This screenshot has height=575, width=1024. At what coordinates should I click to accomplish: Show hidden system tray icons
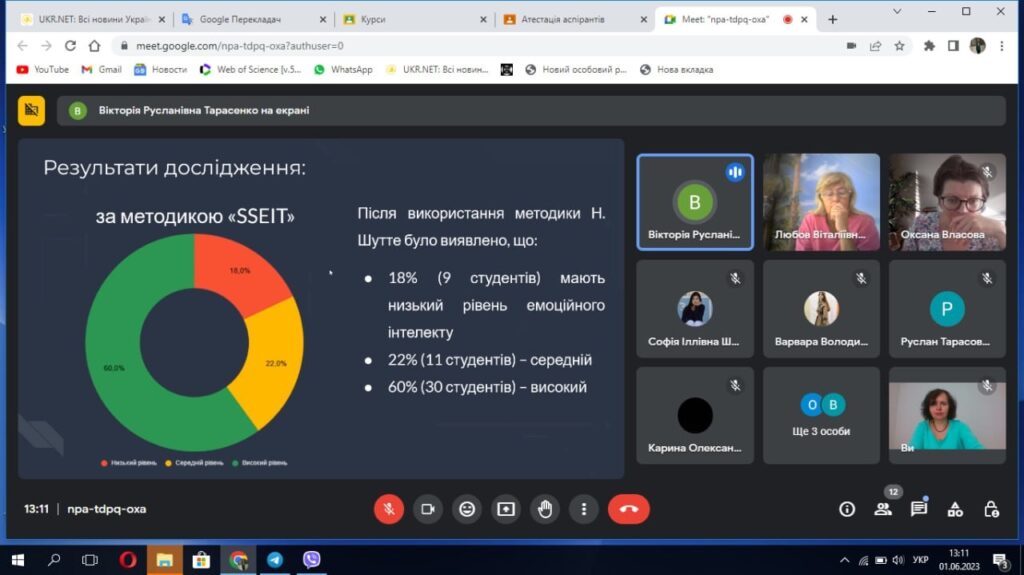pyautogui.click(x=845, y=560)
